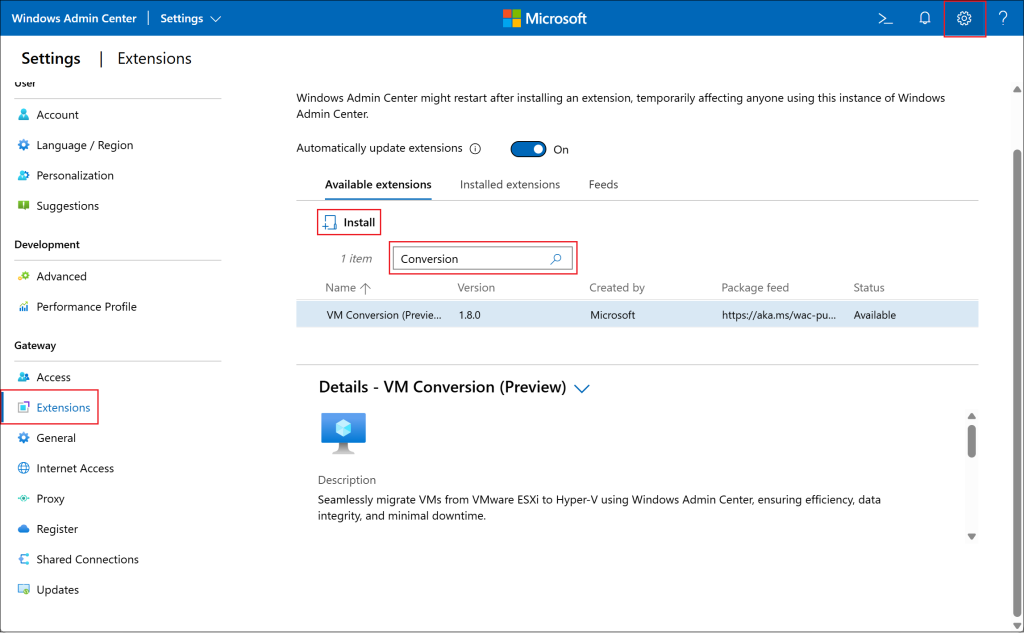Open Internet Access settings
Viewport: 1024px width, 633px height.
click(22, 468)
